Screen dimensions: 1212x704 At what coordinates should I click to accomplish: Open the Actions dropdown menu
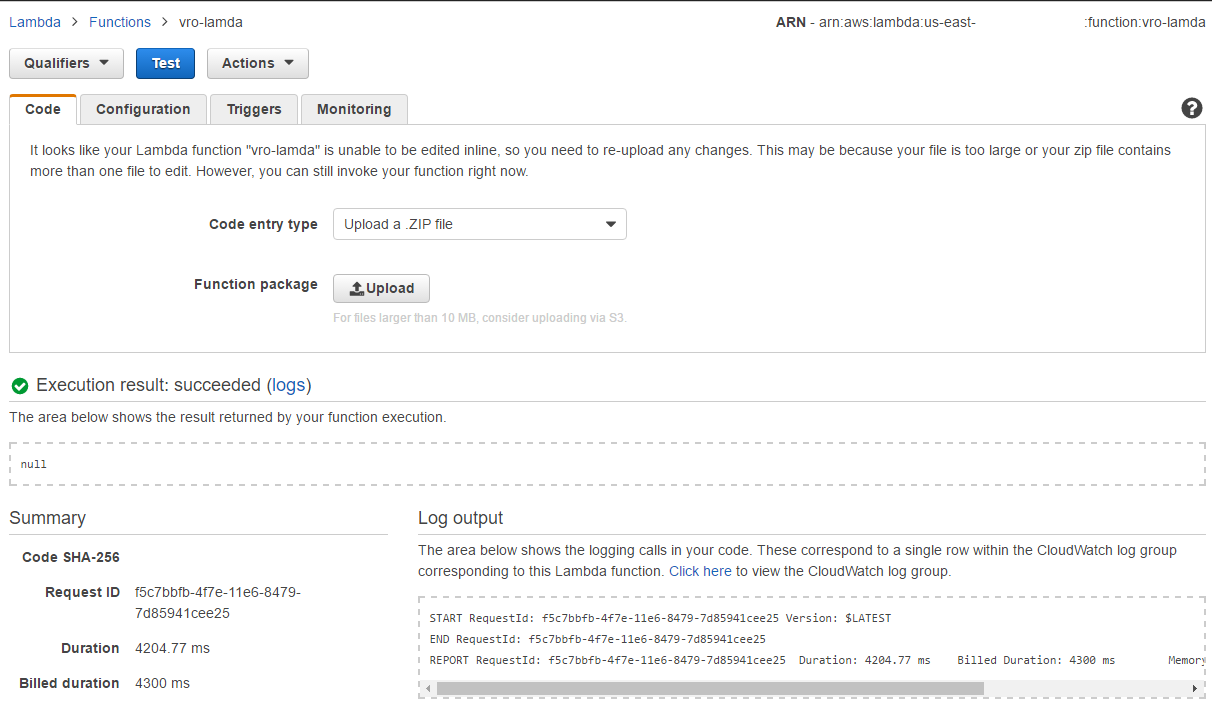pos(257,63)
